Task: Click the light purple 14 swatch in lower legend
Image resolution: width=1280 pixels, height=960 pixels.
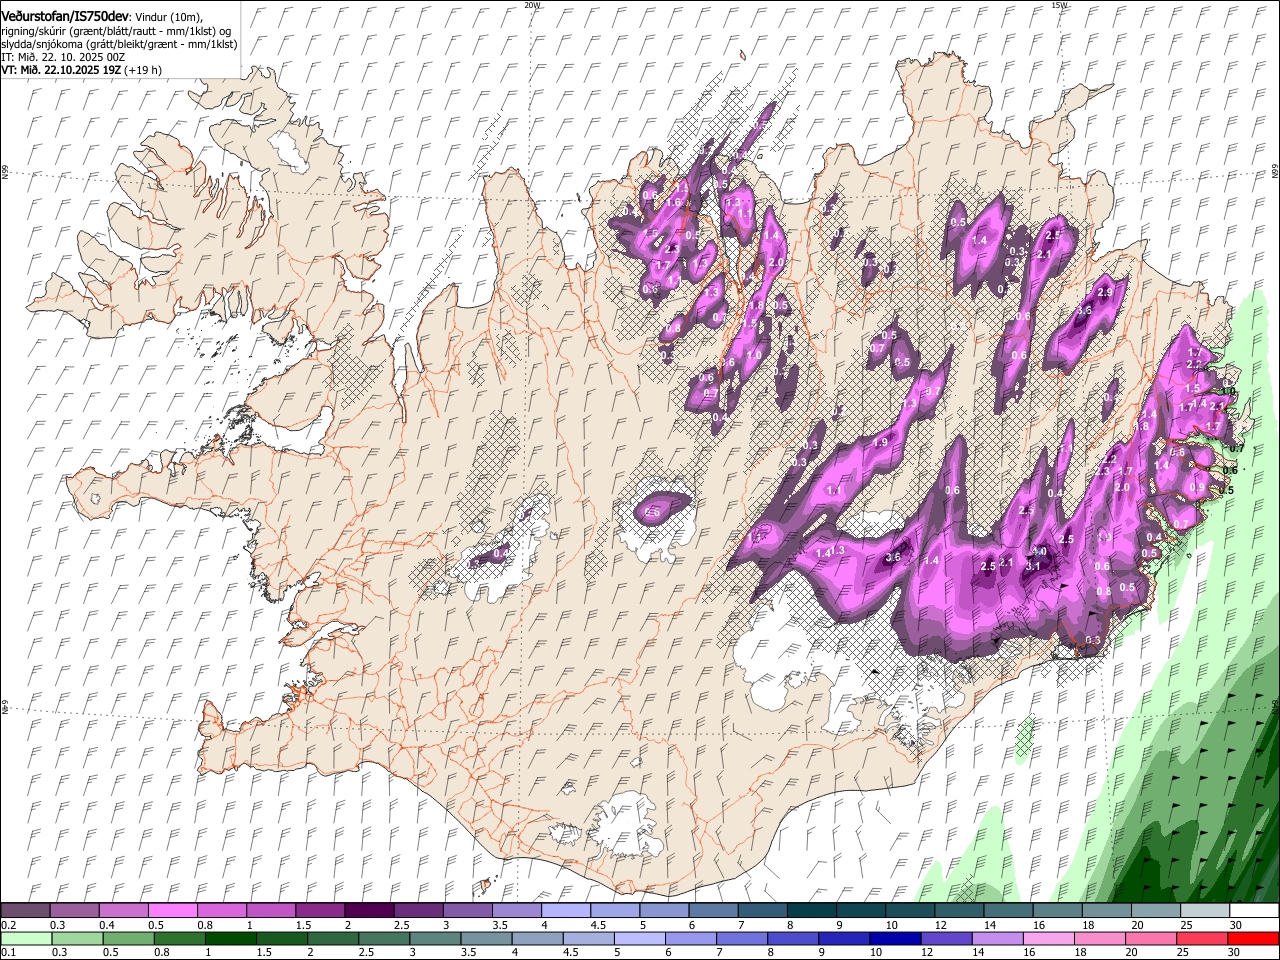Action: coord(997,938)
